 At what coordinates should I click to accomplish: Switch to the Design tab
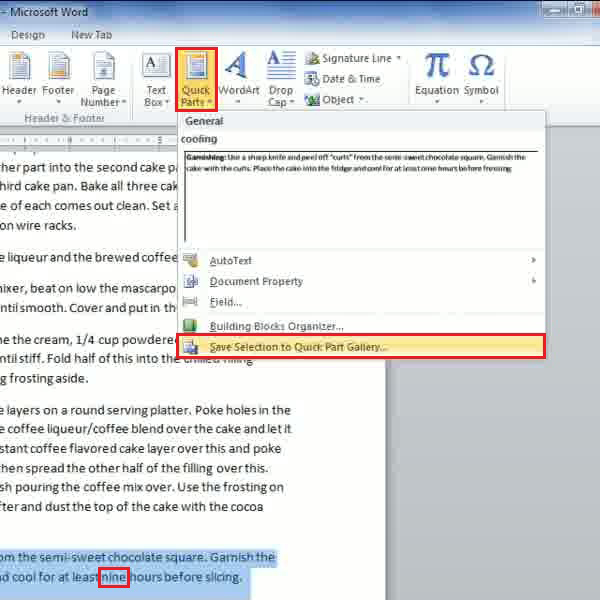28,35
